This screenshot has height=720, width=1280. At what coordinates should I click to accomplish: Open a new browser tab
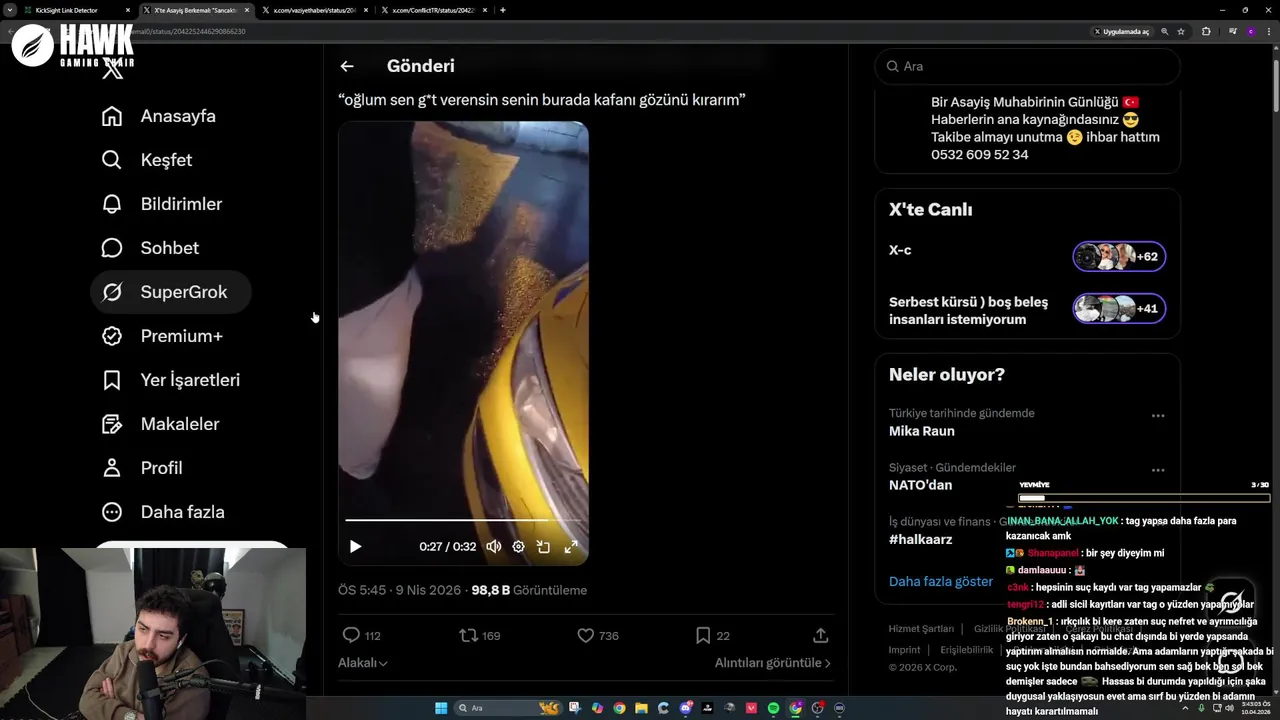click(502, 10)
